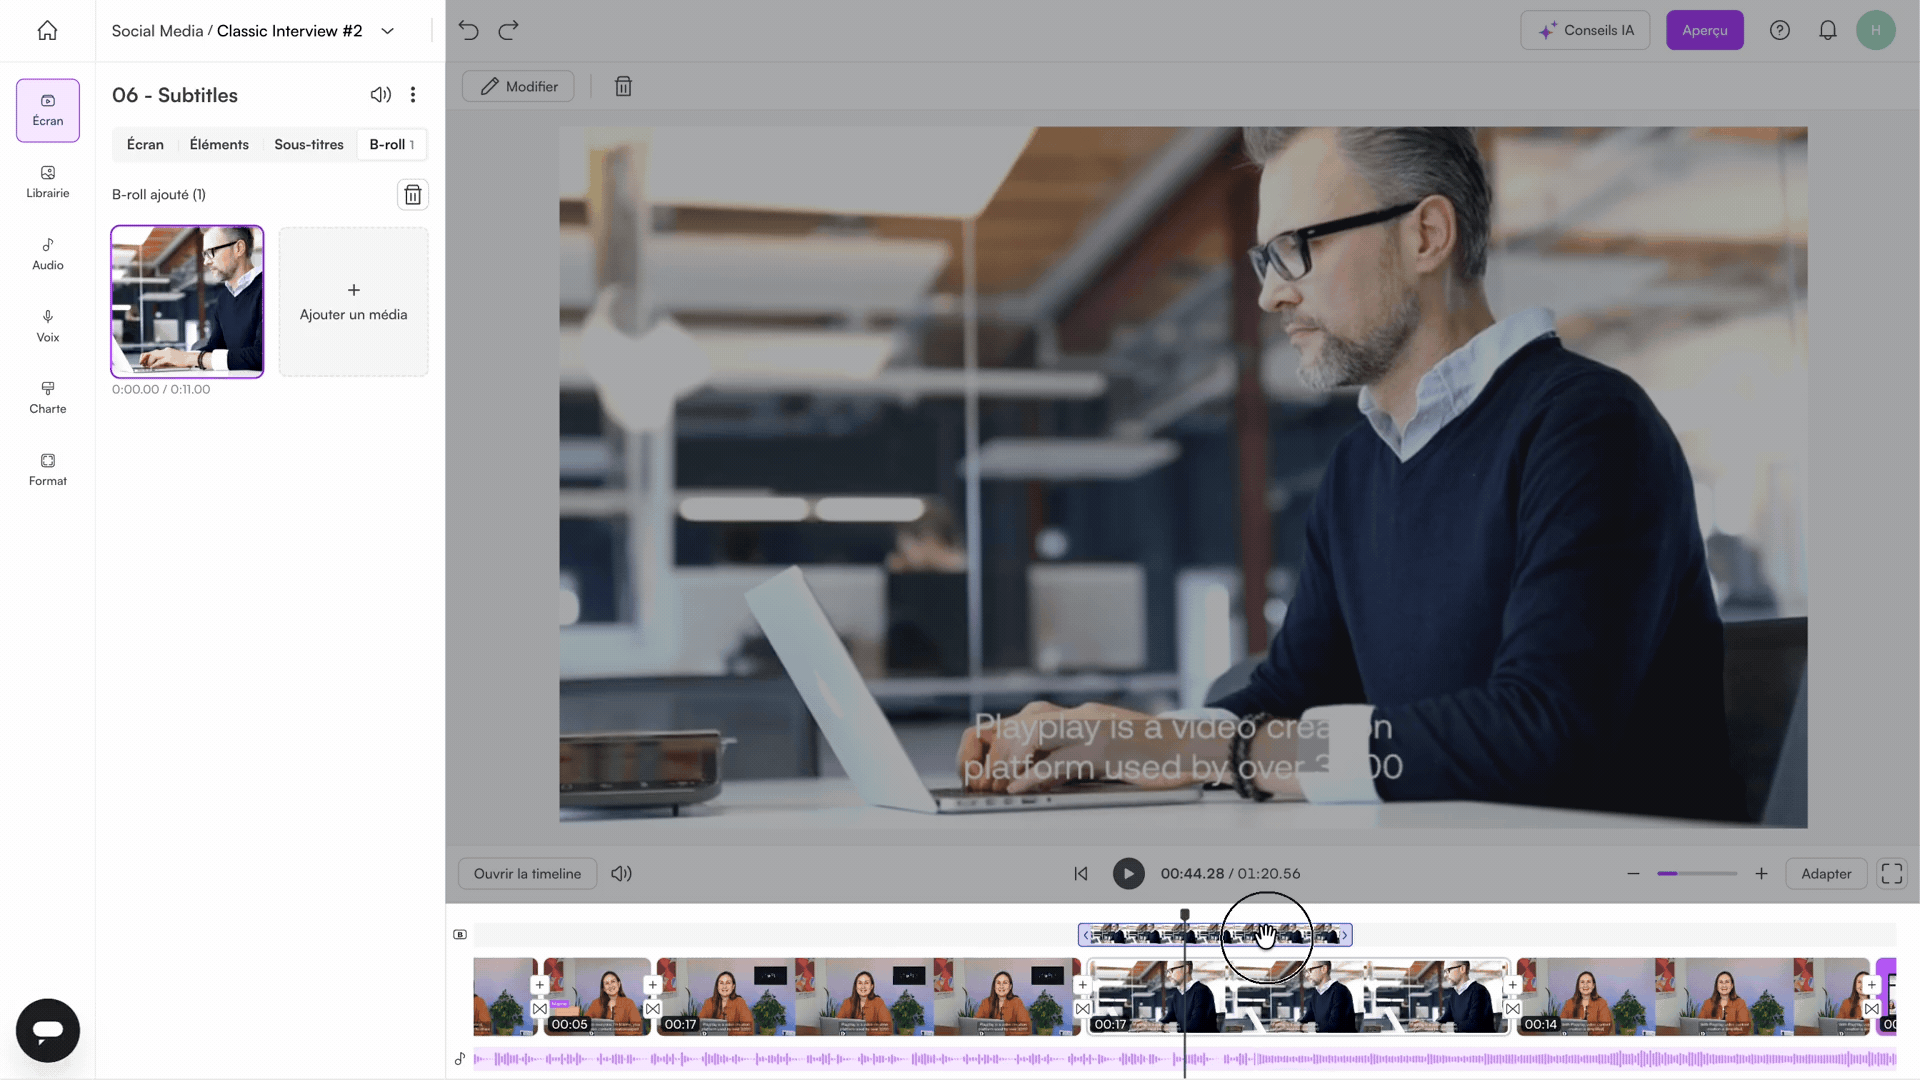Open the help question-mark icon
Viewport: 1920px width, 1080px height.
[x=1780, y=30]
